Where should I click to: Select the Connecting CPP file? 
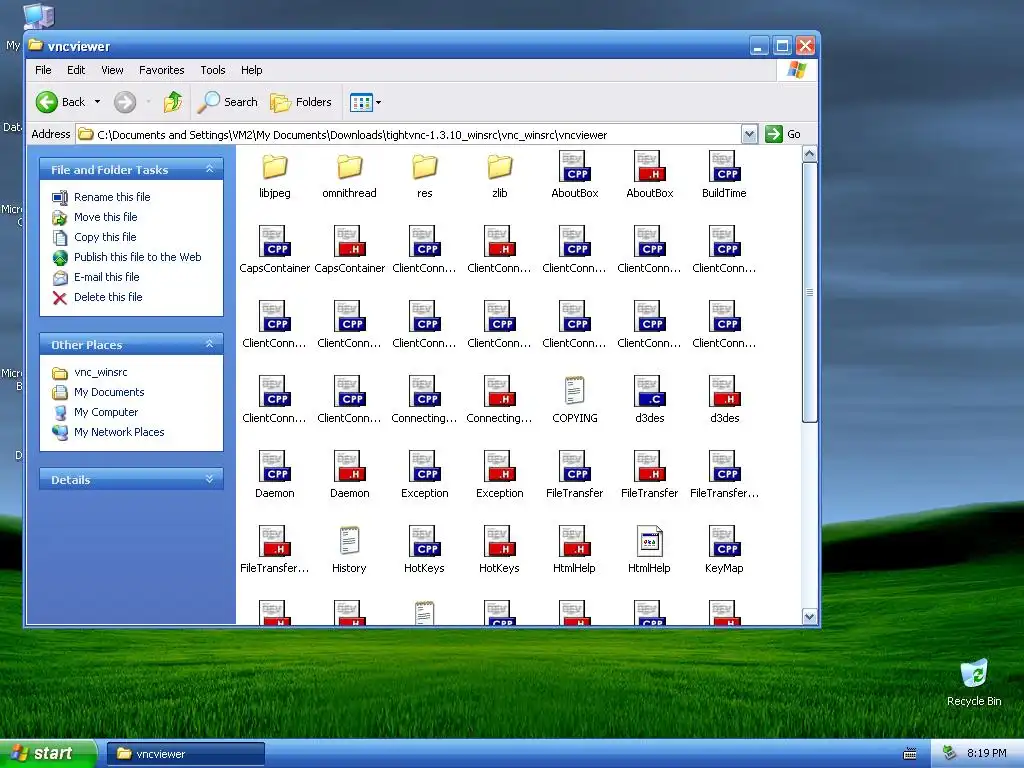tap(424, 401)
